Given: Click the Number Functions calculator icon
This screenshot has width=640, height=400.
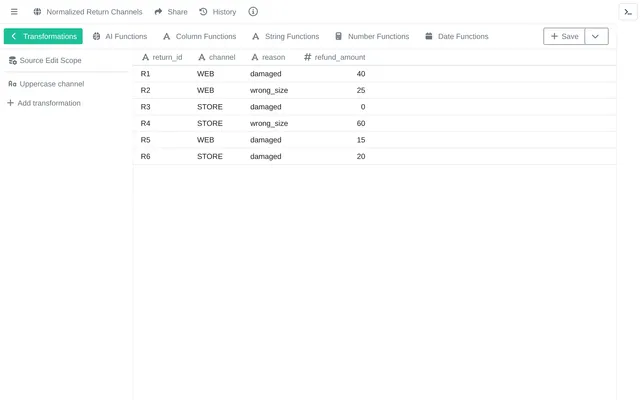Looking at the screenshot, I should (338, 36).
